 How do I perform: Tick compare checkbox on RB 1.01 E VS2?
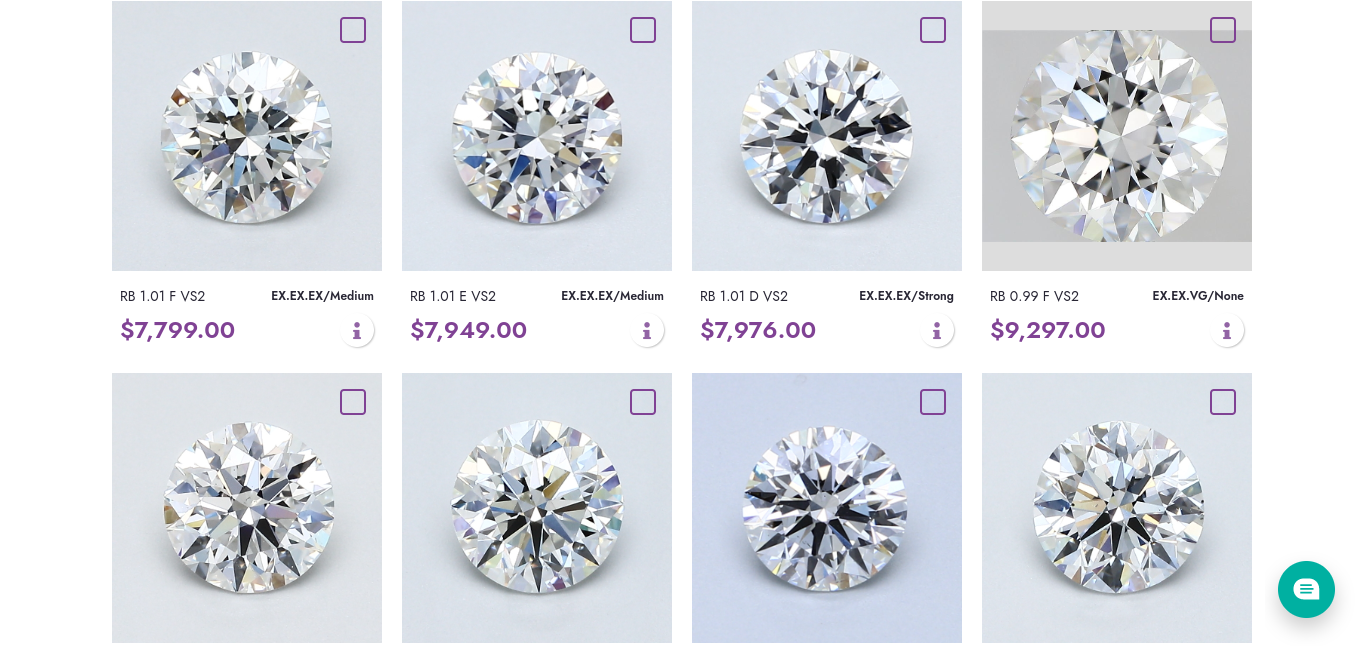[643, 30]
